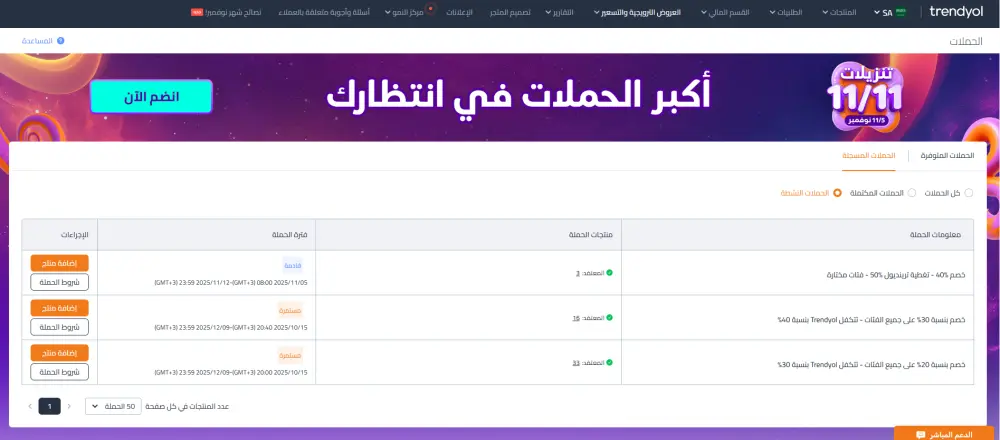Click إضافة منتج in the خصم بنسبة 30% row
The width and height of the screenshot is (1000, 440).
click(59, 308)
